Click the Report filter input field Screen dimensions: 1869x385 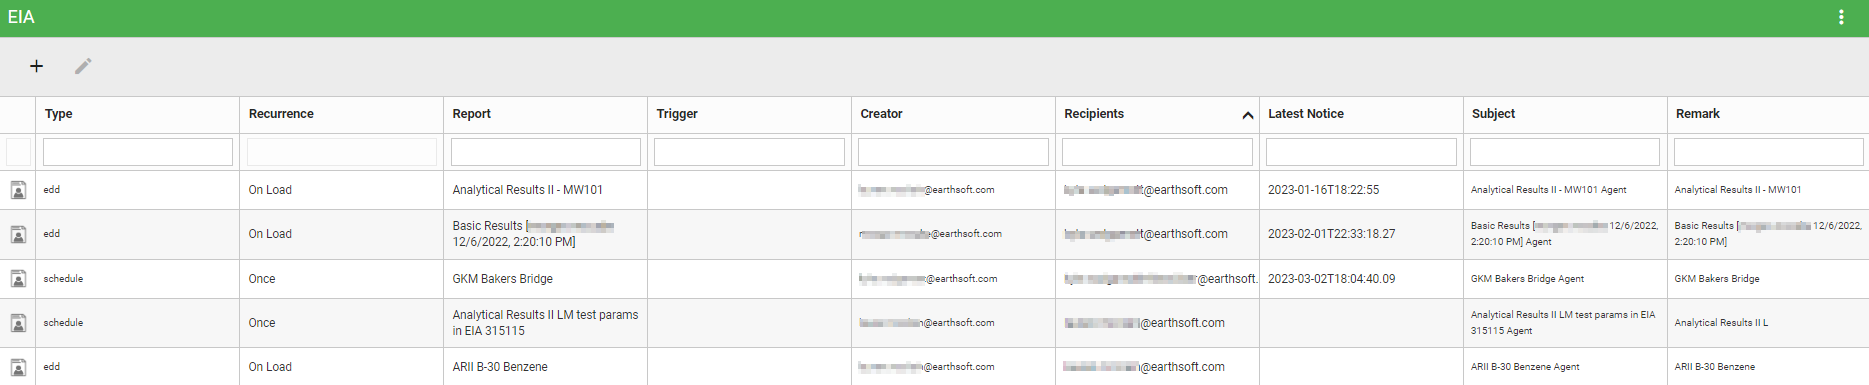click(546, 152)
